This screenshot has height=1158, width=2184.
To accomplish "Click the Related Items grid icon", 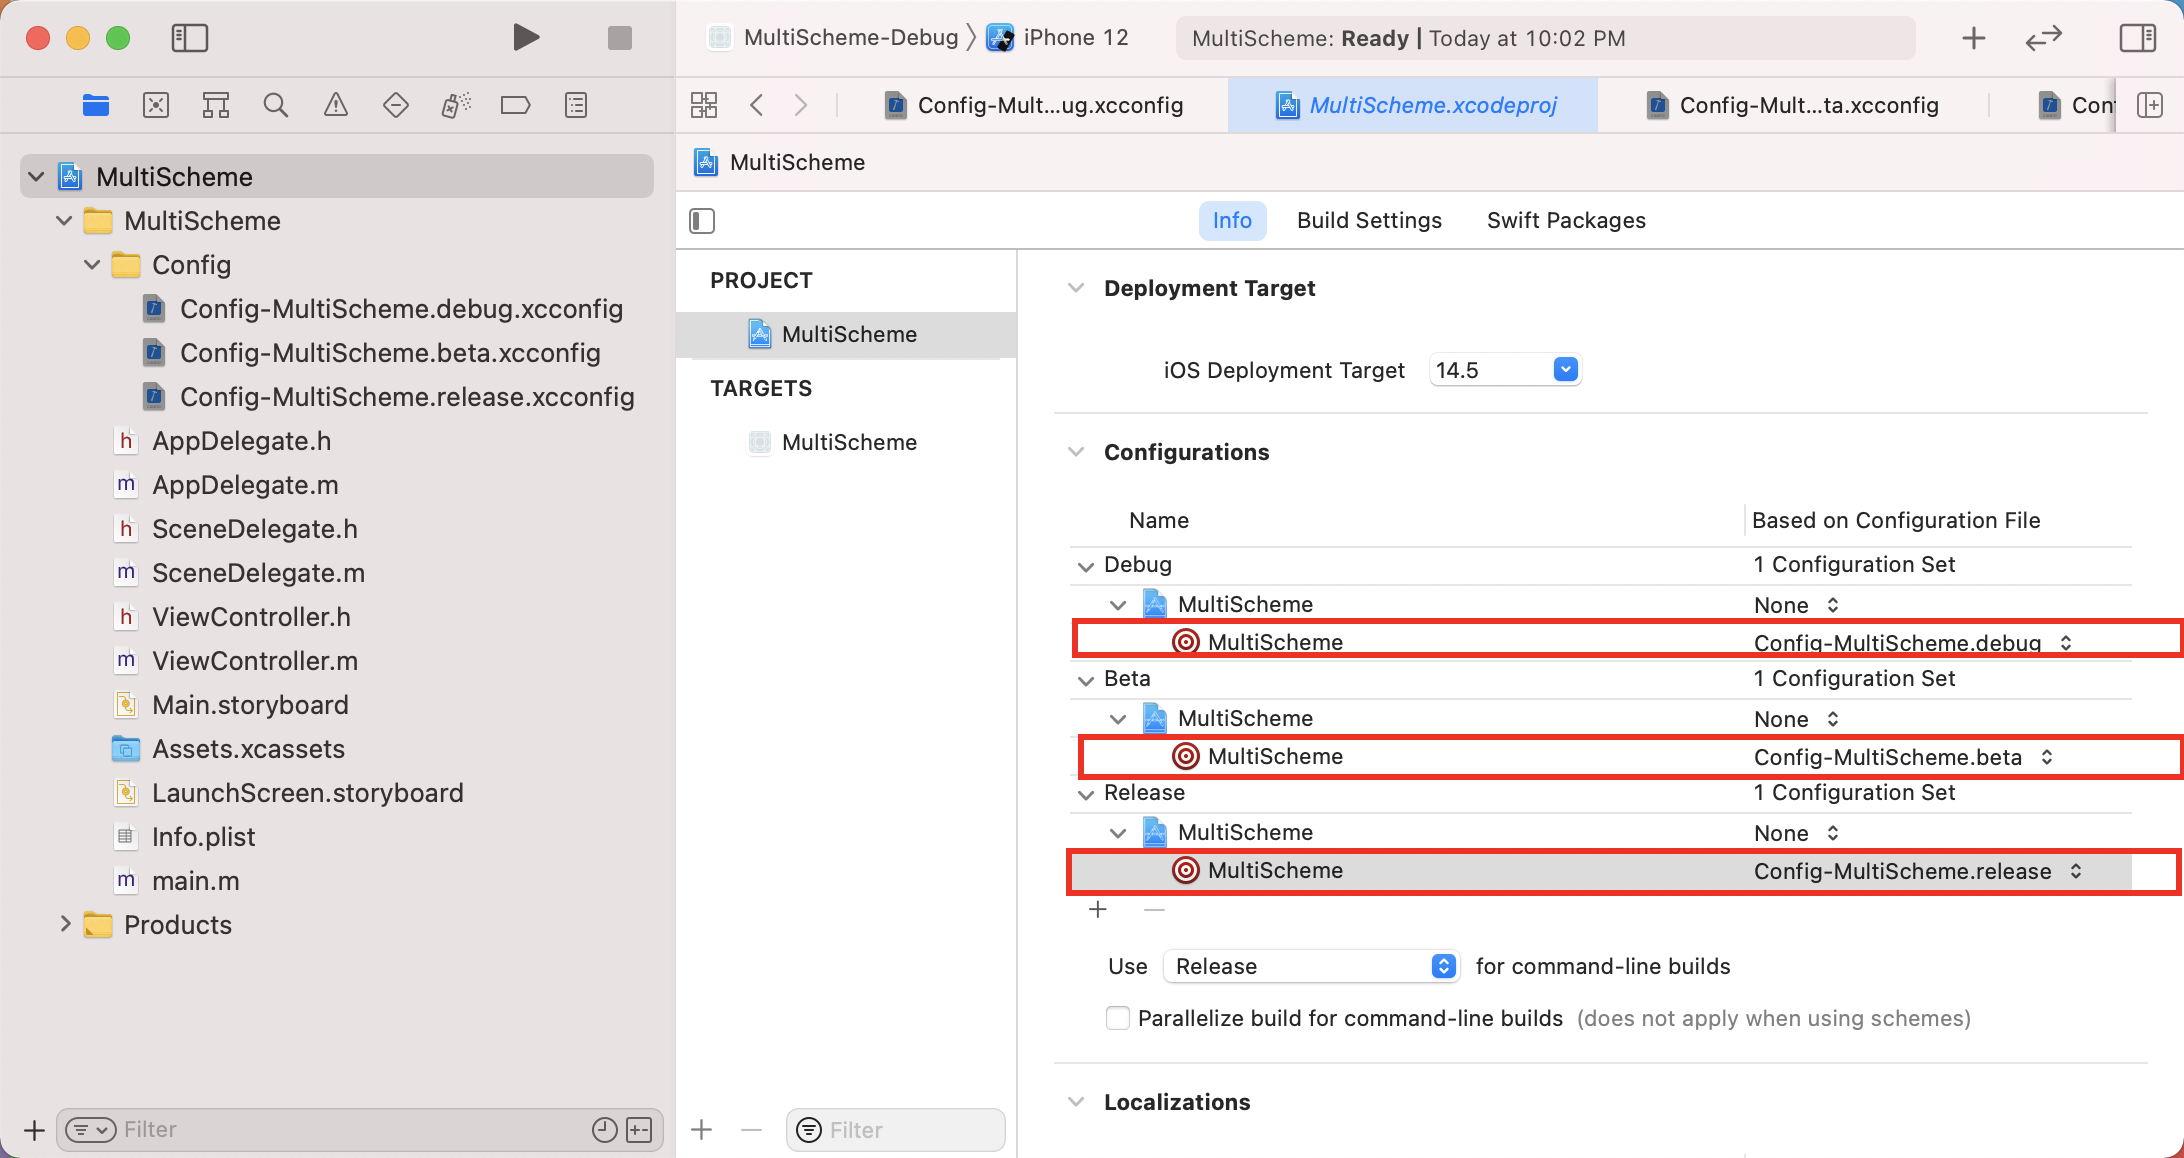I will click(x=704, y=105).
